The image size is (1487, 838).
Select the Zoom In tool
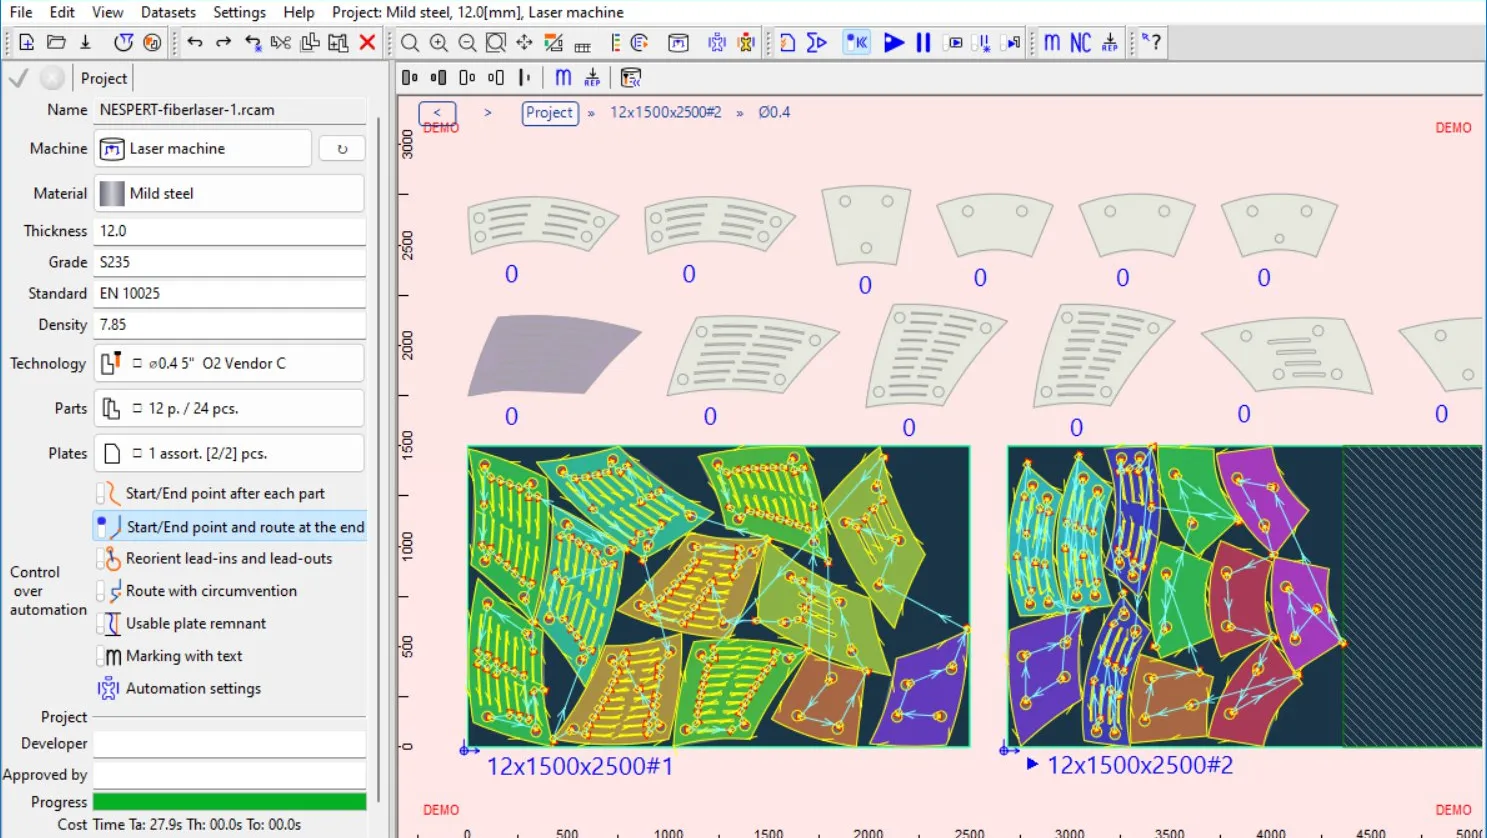pos(439,43)
